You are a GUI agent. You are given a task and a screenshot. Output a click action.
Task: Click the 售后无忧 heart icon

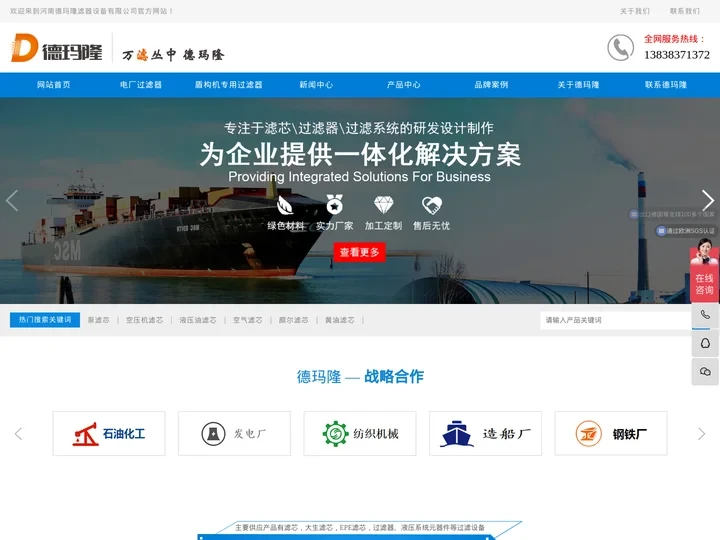[x=432, y=205]
